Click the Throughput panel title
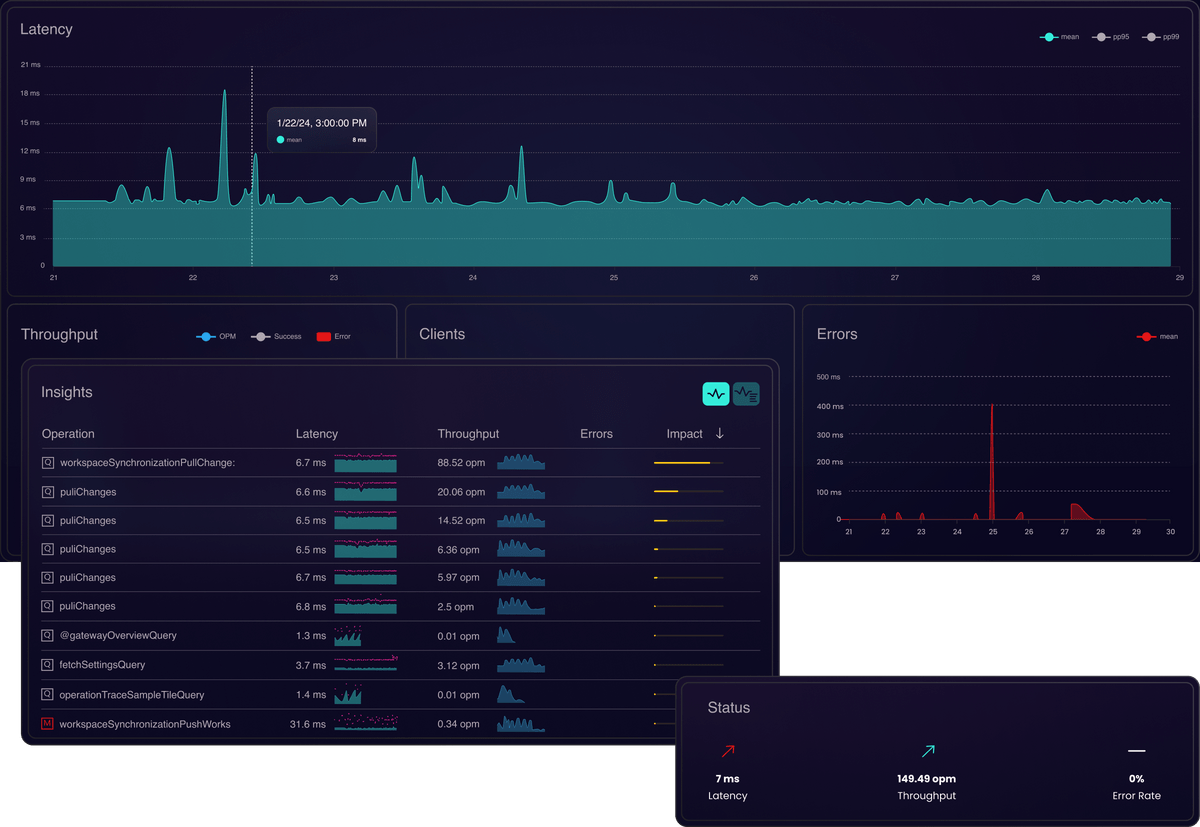This screenshot has height=827, width=1200. click(x=59, y=334)
